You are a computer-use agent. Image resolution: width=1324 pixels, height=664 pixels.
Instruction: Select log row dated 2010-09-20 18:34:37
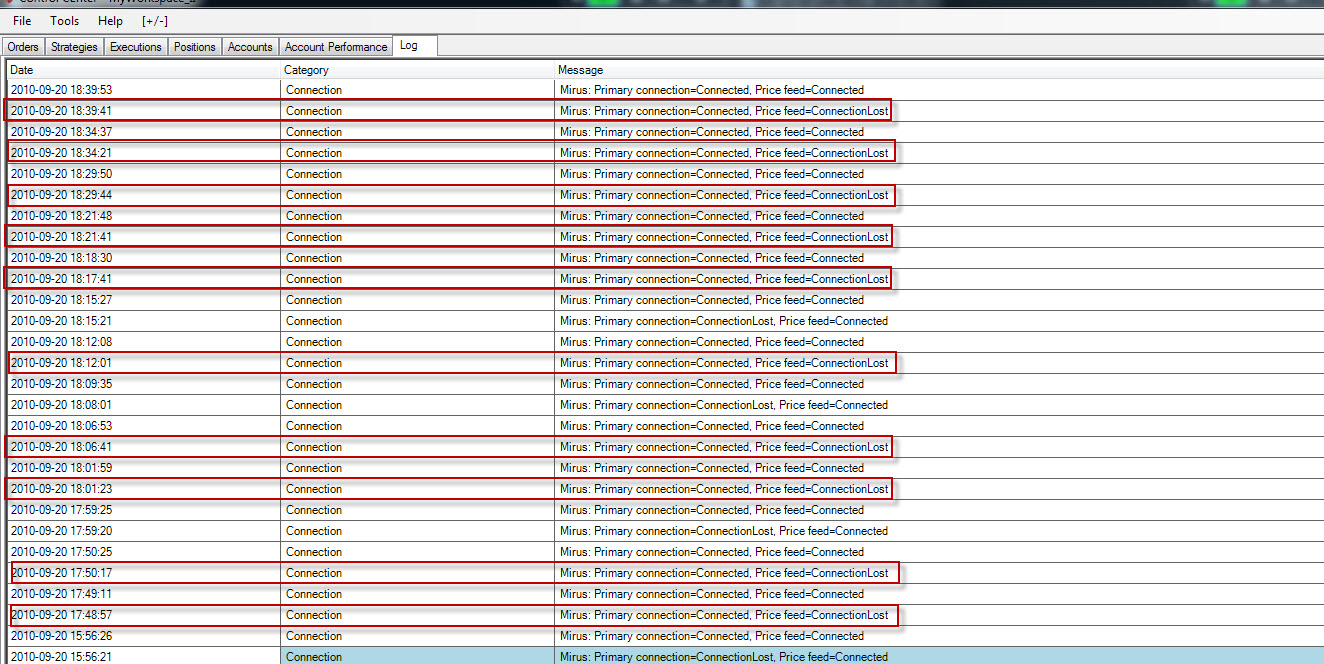(x=665, y=132)
